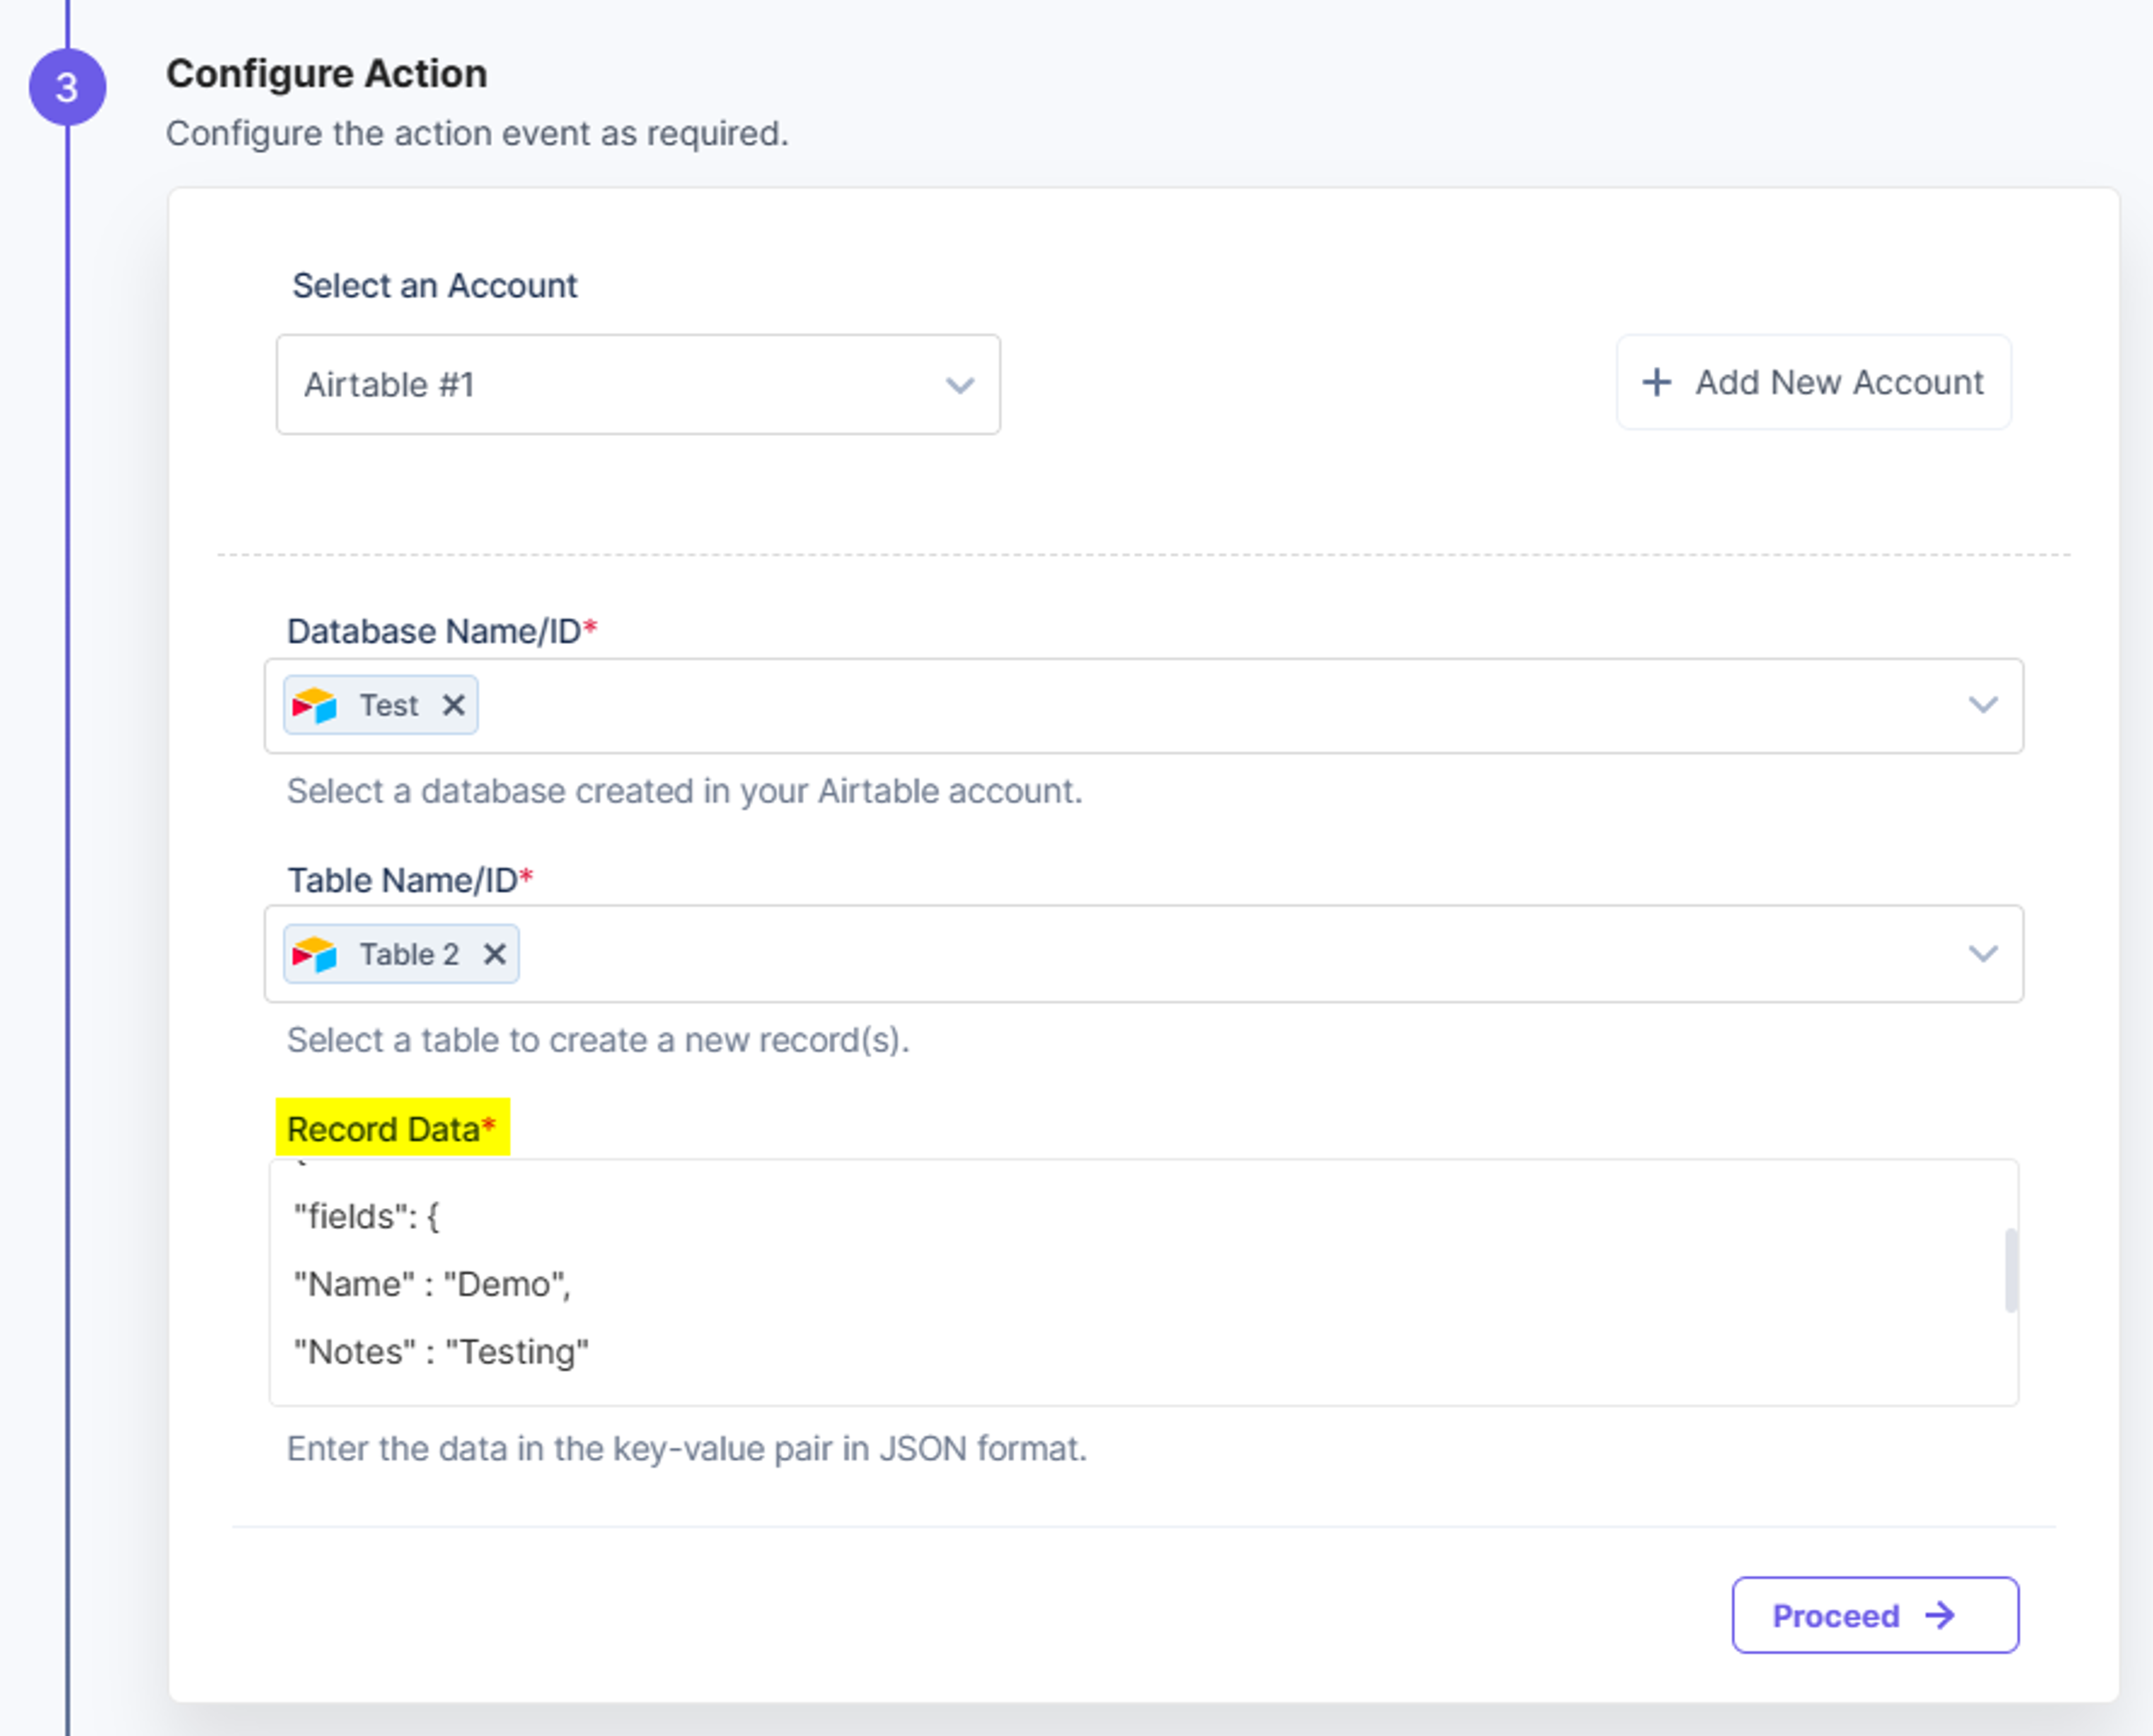Click Add New Account button
This screenshot has width=2153, height=1736.
pos(1813,382)
